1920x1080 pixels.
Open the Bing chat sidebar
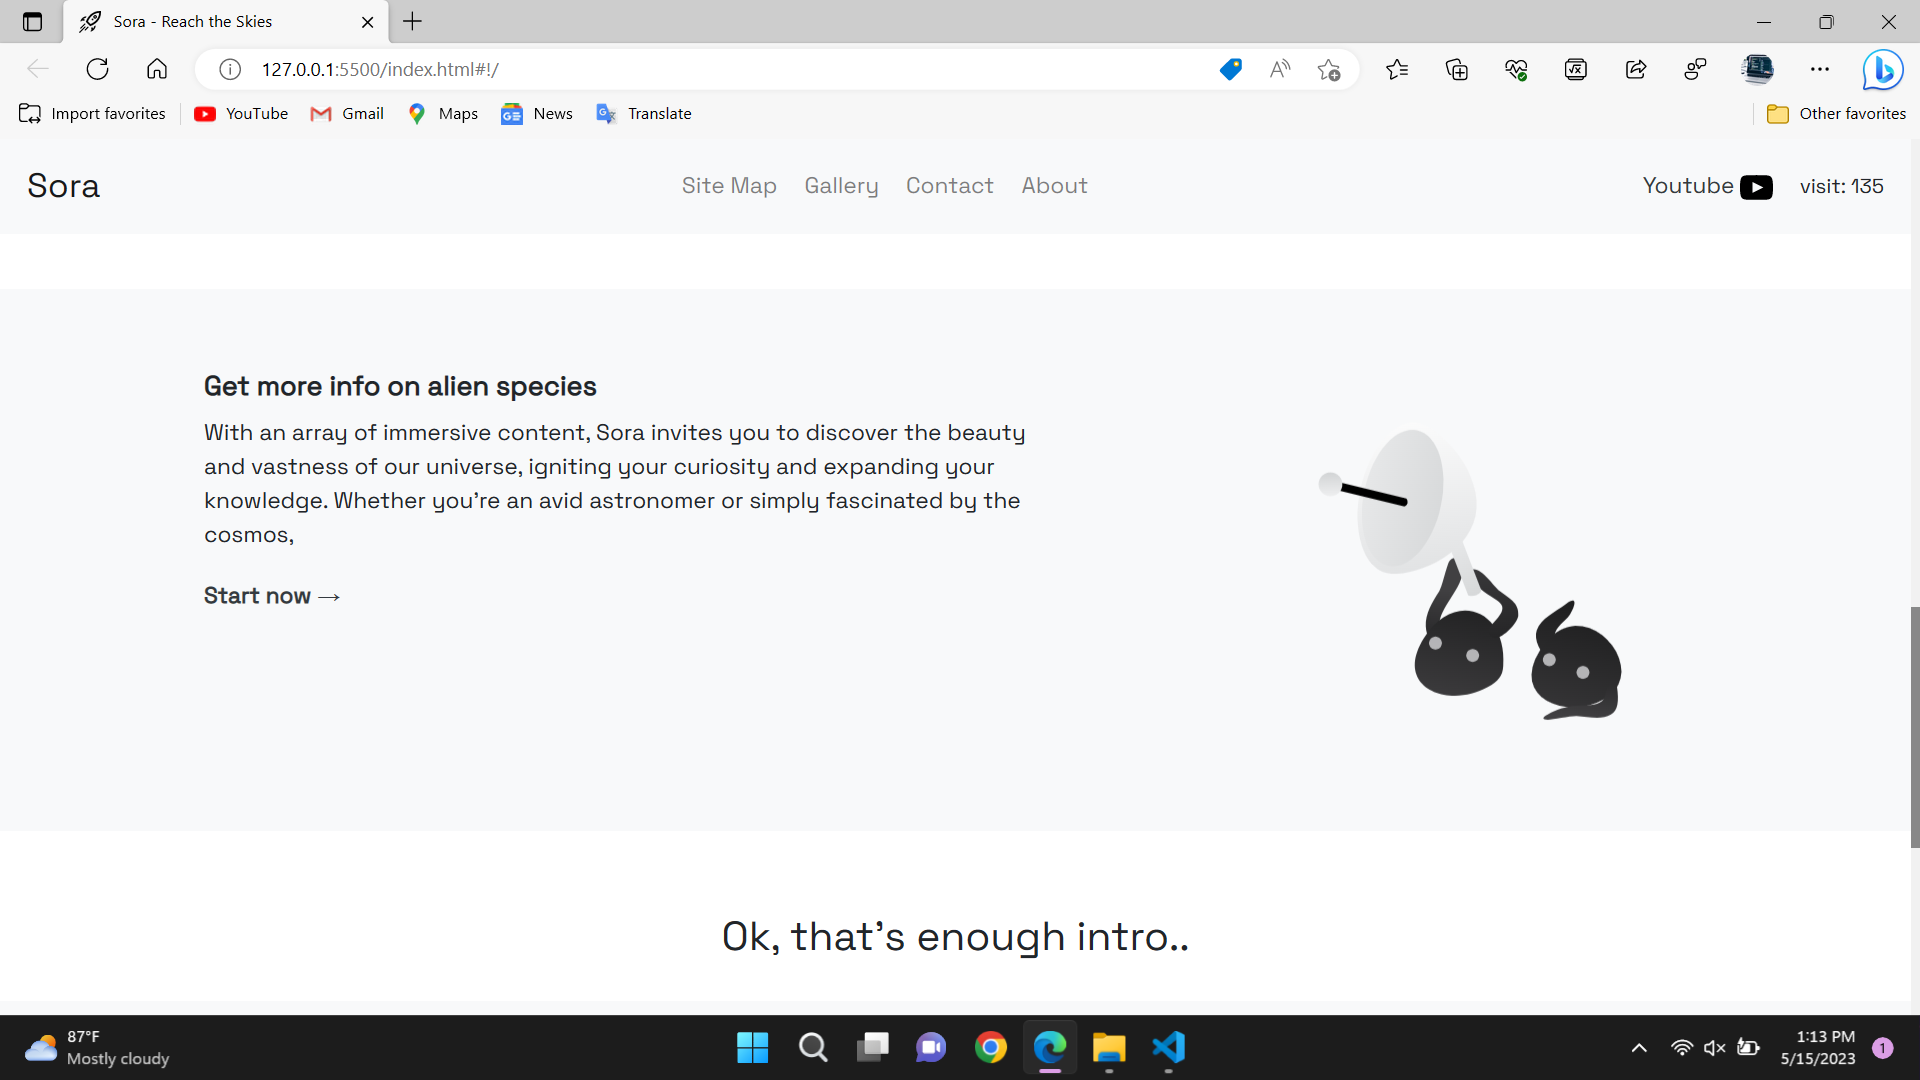coord(1884,69)
